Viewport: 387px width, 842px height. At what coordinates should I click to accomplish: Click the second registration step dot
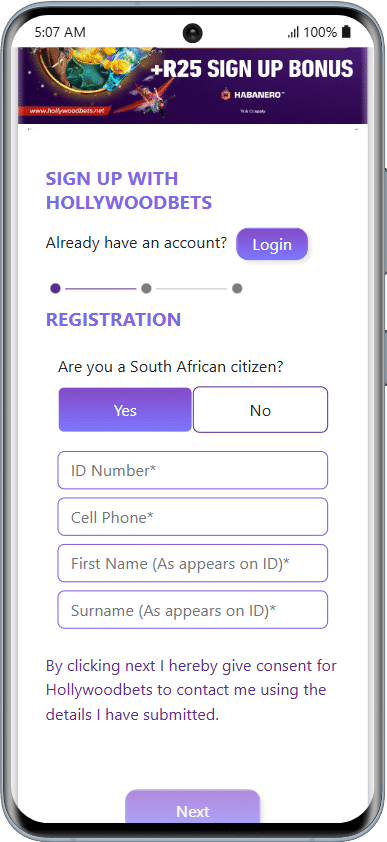pos(146,289)
